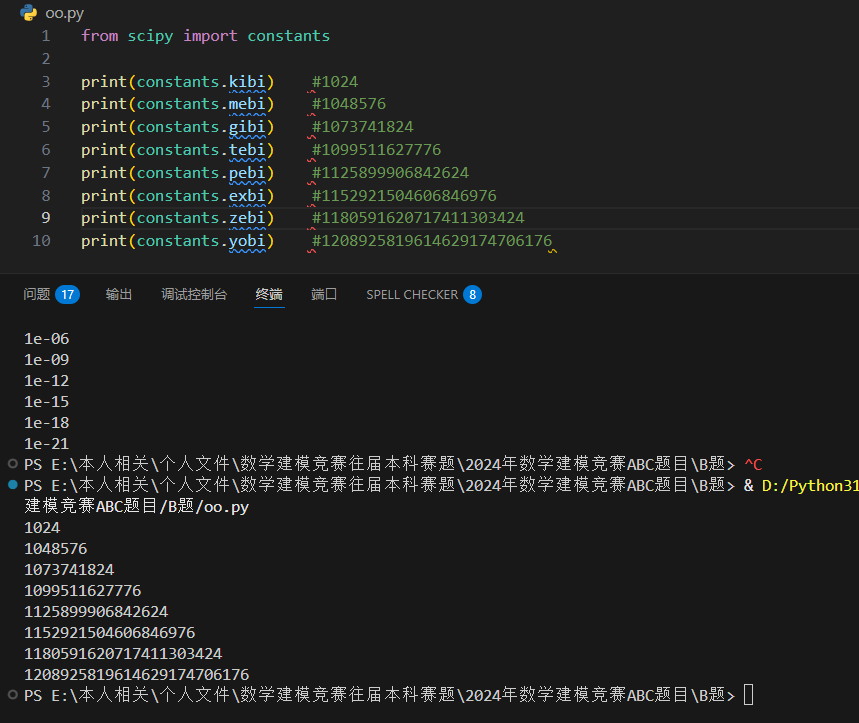Click the blue command-success dot in terminal gutter
The width and height of the screenshot is (859, 723).
13,485
